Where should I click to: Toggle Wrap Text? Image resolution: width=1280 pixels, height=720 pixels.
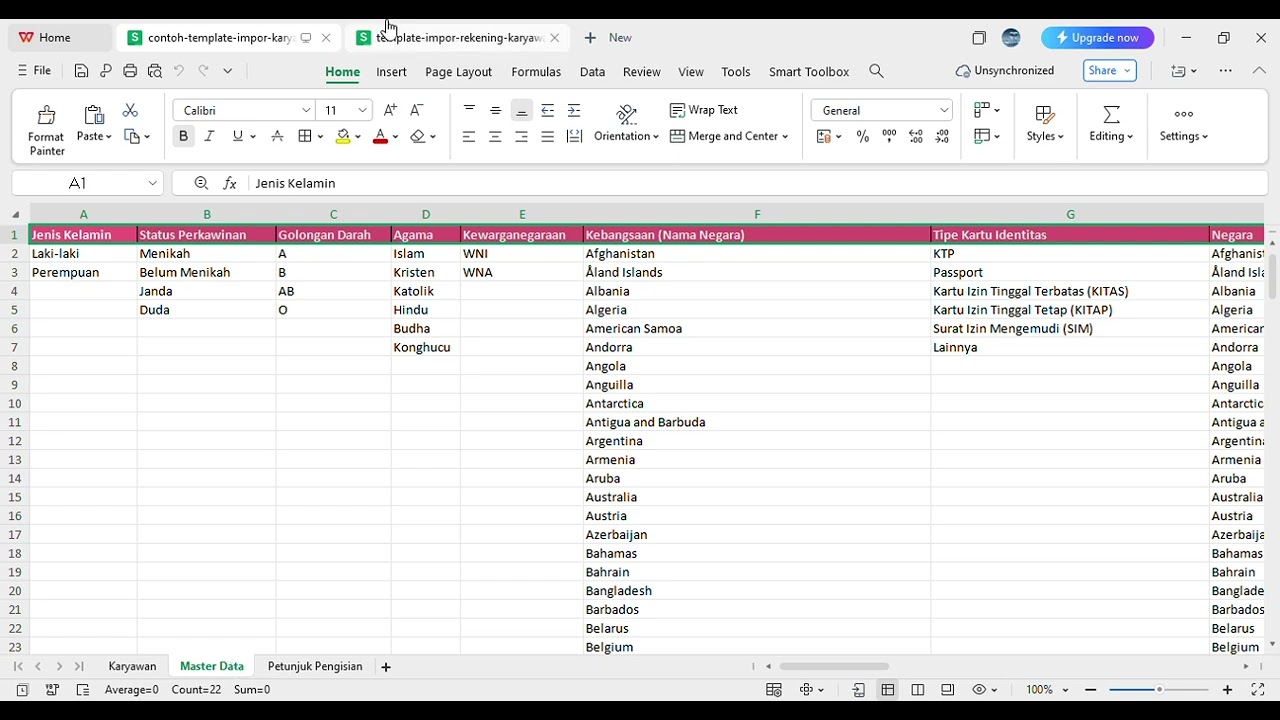[704, 110]
